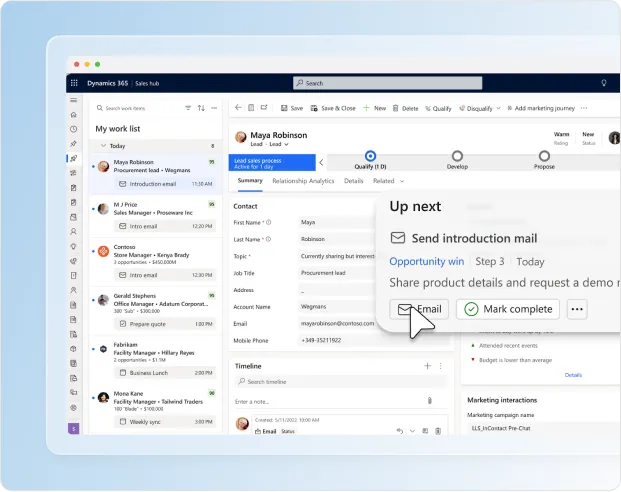Click Introduction email activity for Maya

tap(166, 184)
